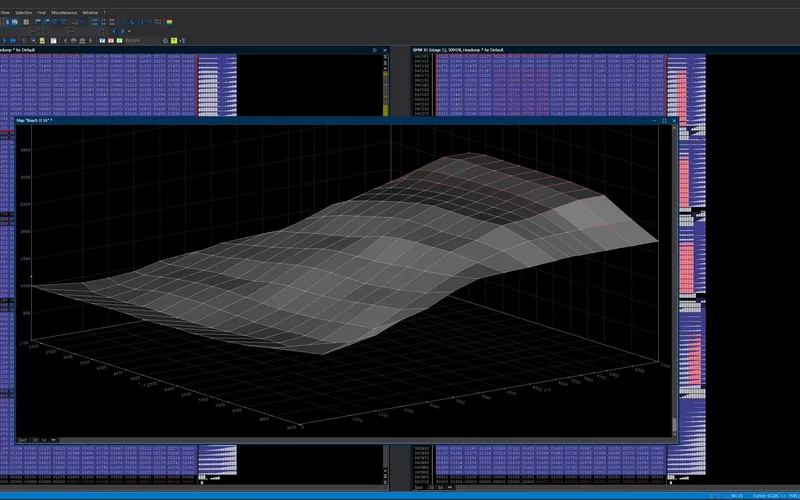
Task: Click the double blue fast-forward arrow icon
Action: pyautogui.click(x=13, y=40)
